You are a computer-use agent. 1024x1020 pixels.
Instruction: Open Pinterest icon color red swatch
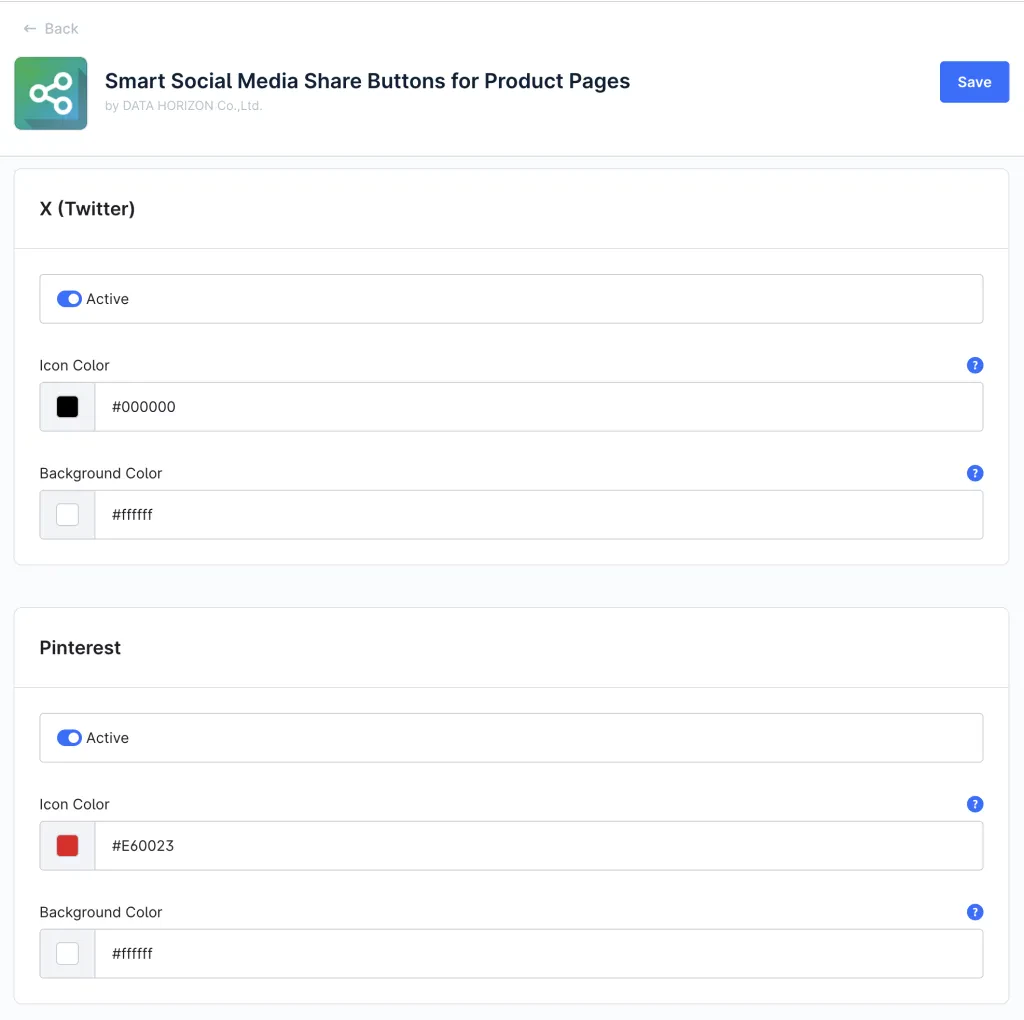click(67, 846)
